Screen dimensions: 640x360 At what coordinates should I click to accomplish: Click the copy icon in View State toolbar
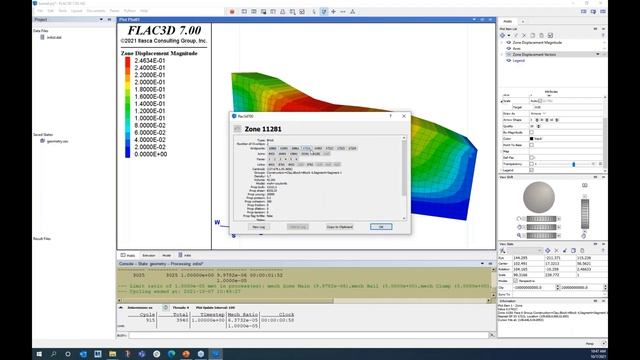[573, 250]
